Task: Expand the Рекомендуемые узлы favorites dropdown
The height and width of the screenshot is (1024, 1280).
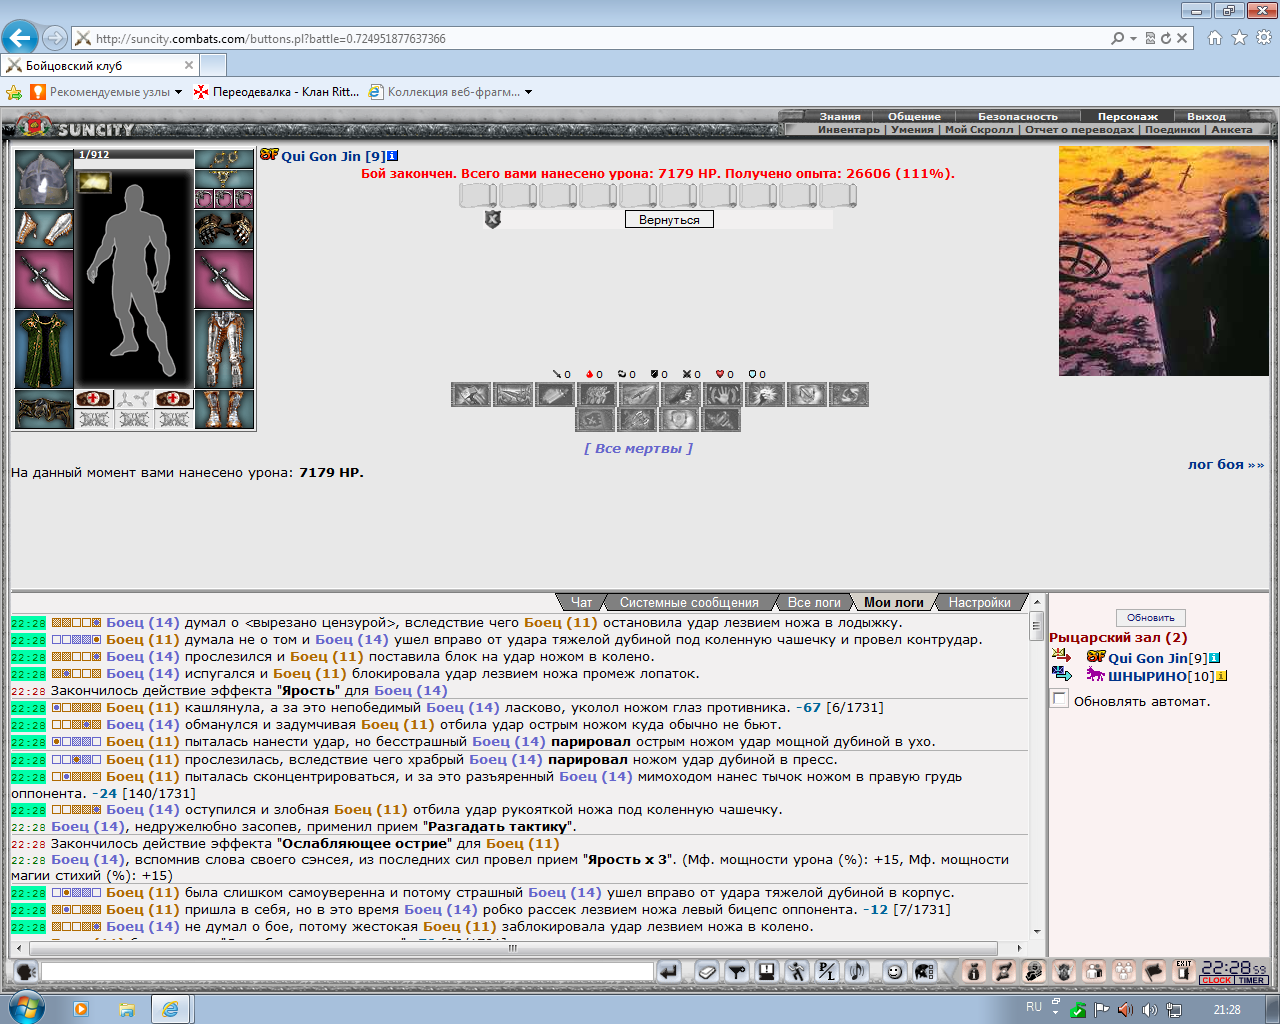Action: point(179,92)
